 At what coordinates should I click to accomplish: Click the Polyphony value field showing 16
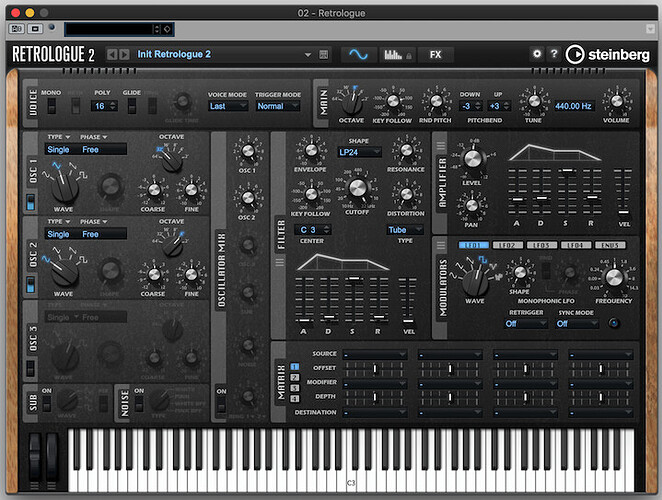(104, 106)
